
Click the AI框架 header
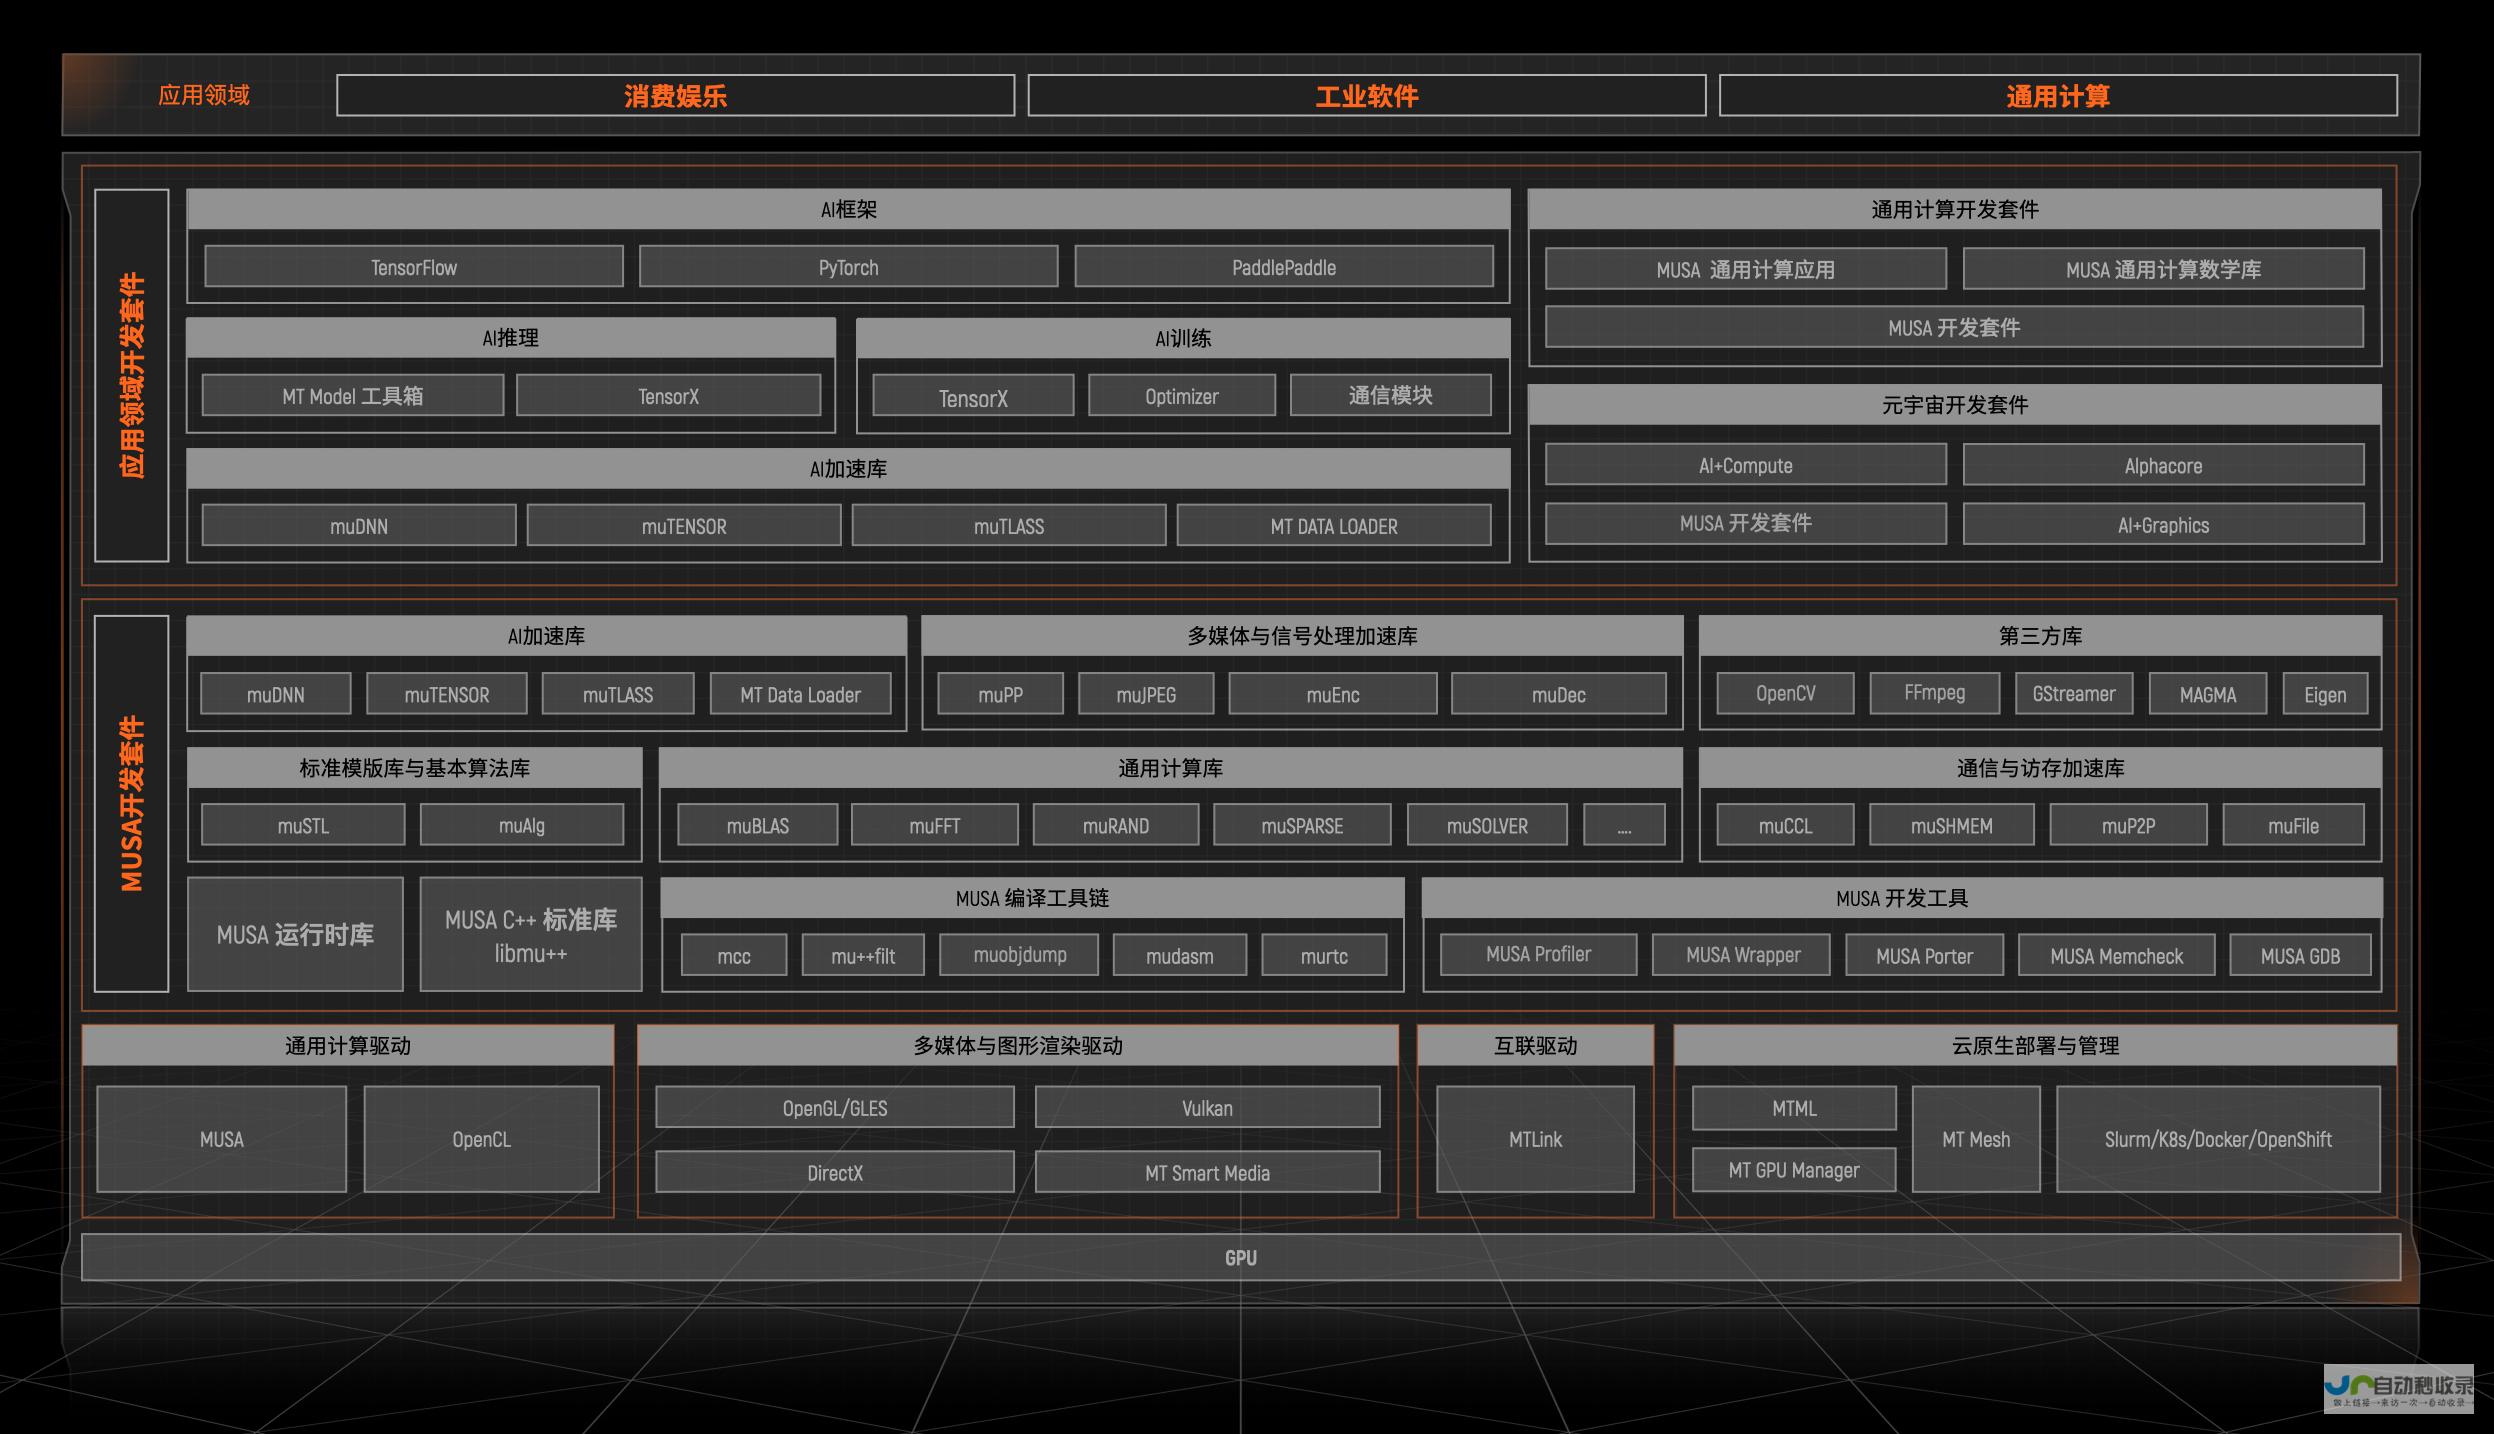coord(848,209)
